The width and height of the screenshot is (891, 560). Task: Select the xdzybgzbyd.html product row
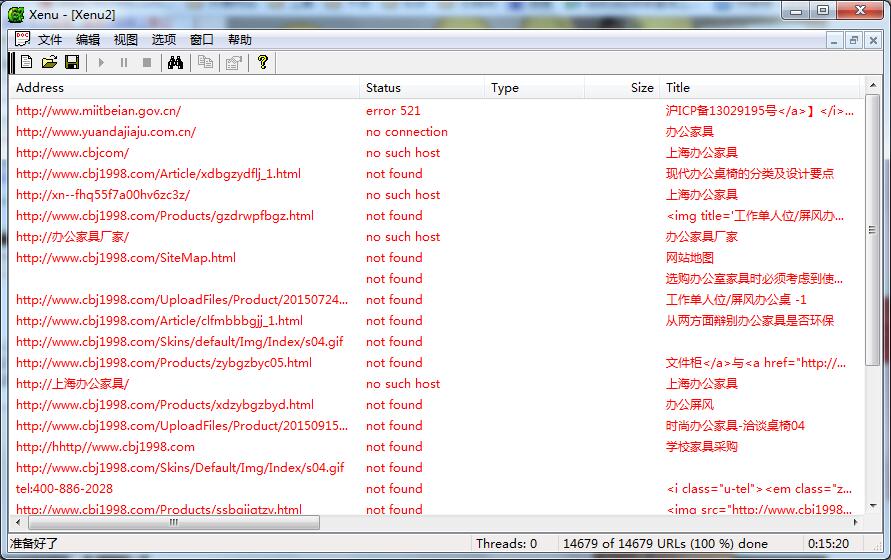[x=435, y=405]
